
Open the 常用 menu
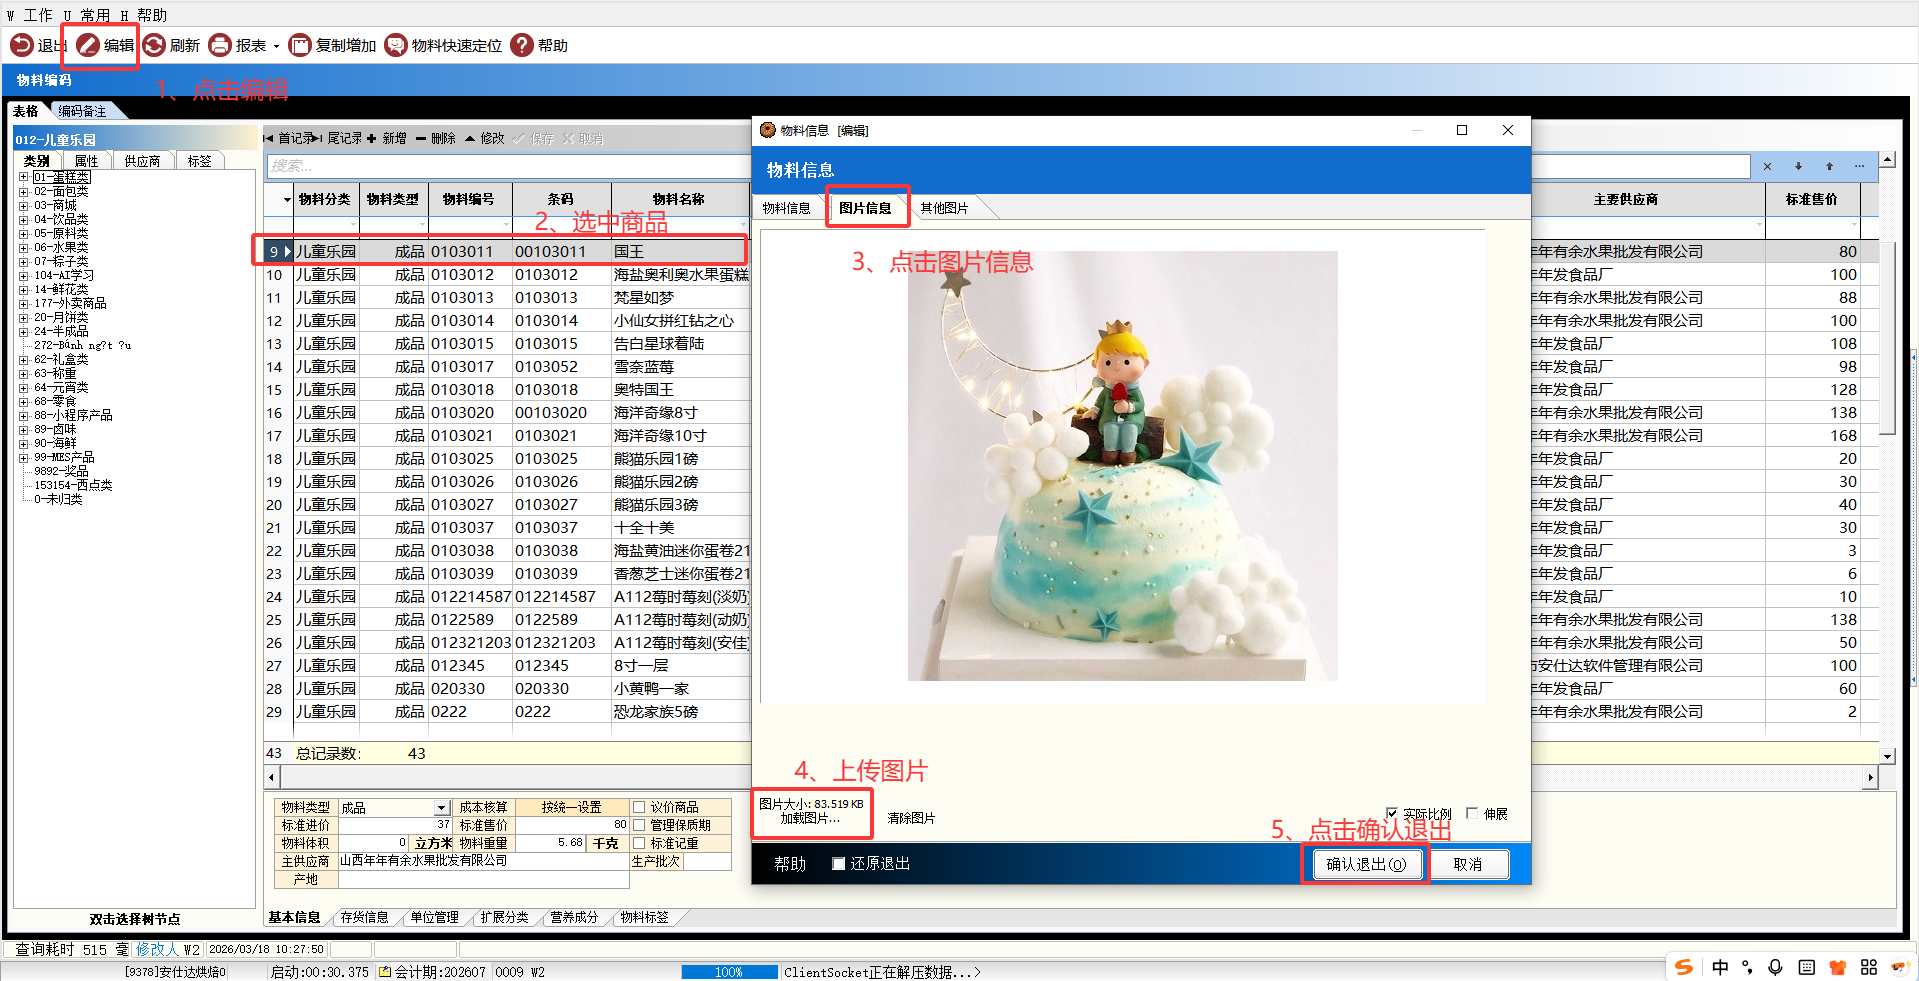87,15
